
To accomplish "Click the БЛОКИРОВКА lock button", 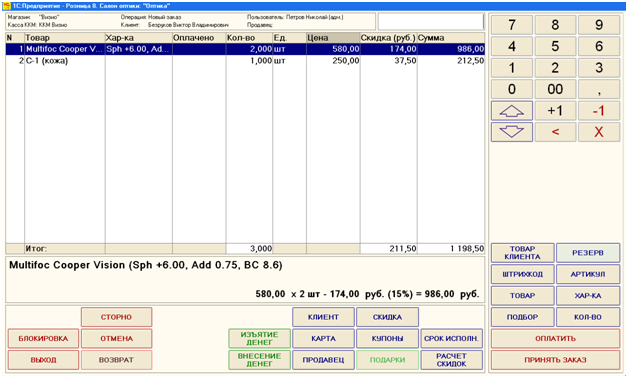I will click(x=43, y=339).
